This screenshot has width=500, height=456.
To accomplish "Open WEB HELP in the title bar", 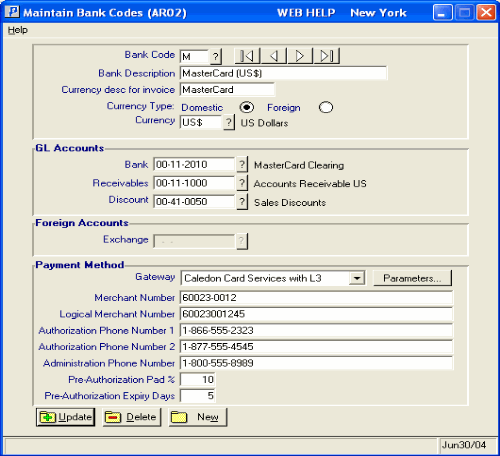I will (306, 13).
